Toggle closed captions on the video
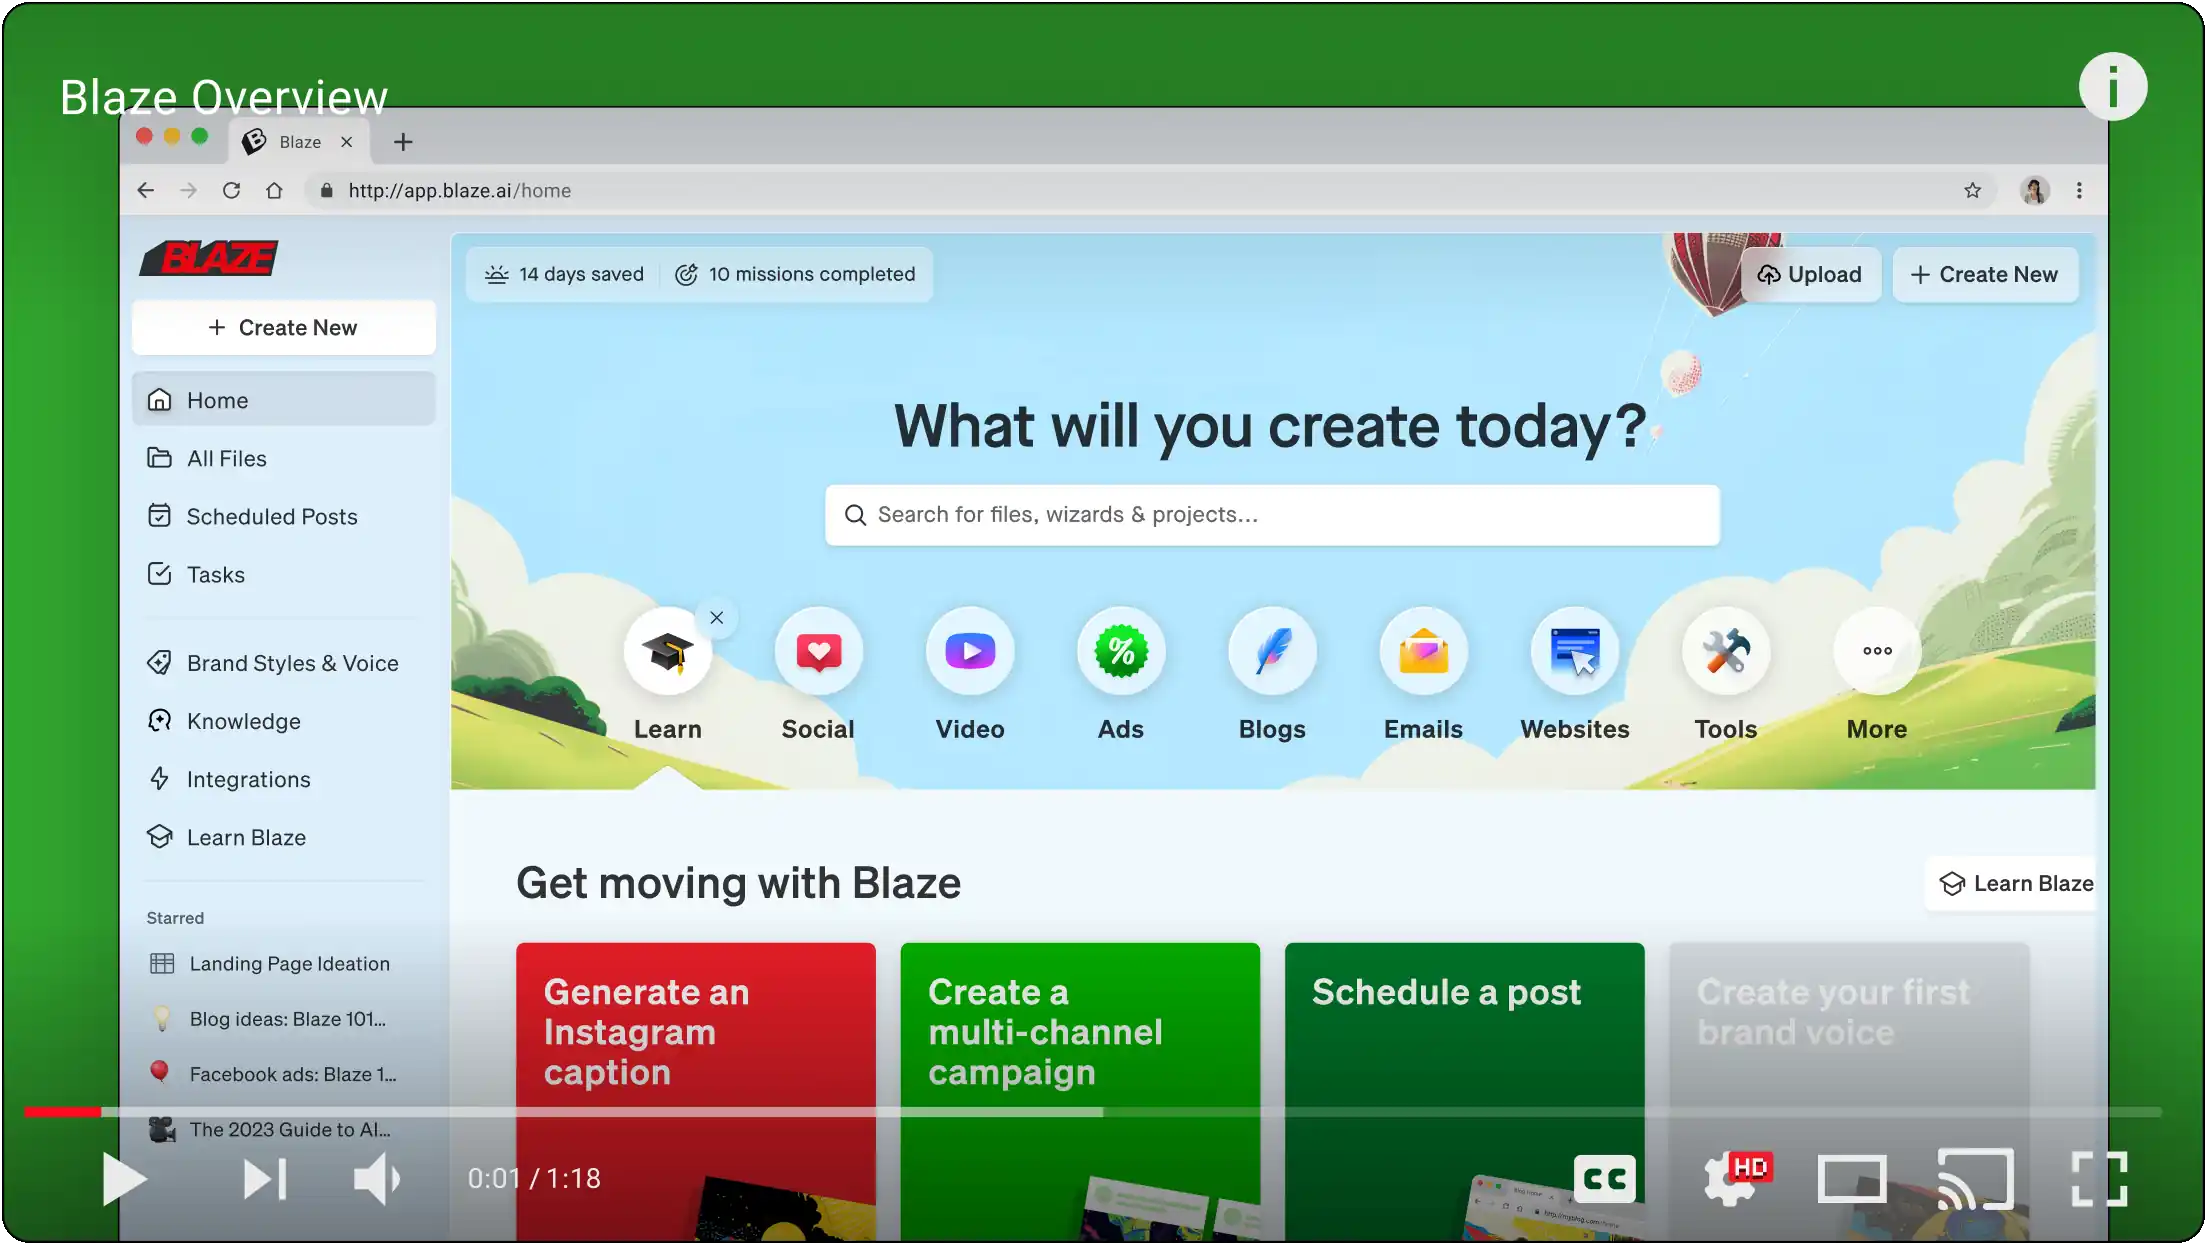 click(1604, 1178)
